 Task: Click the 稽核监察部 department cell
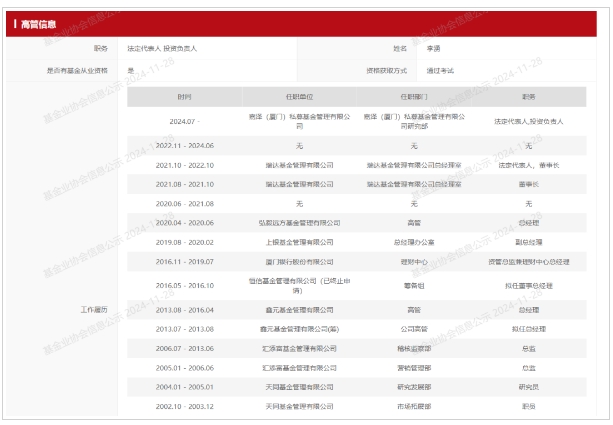[x=414, y=348]
